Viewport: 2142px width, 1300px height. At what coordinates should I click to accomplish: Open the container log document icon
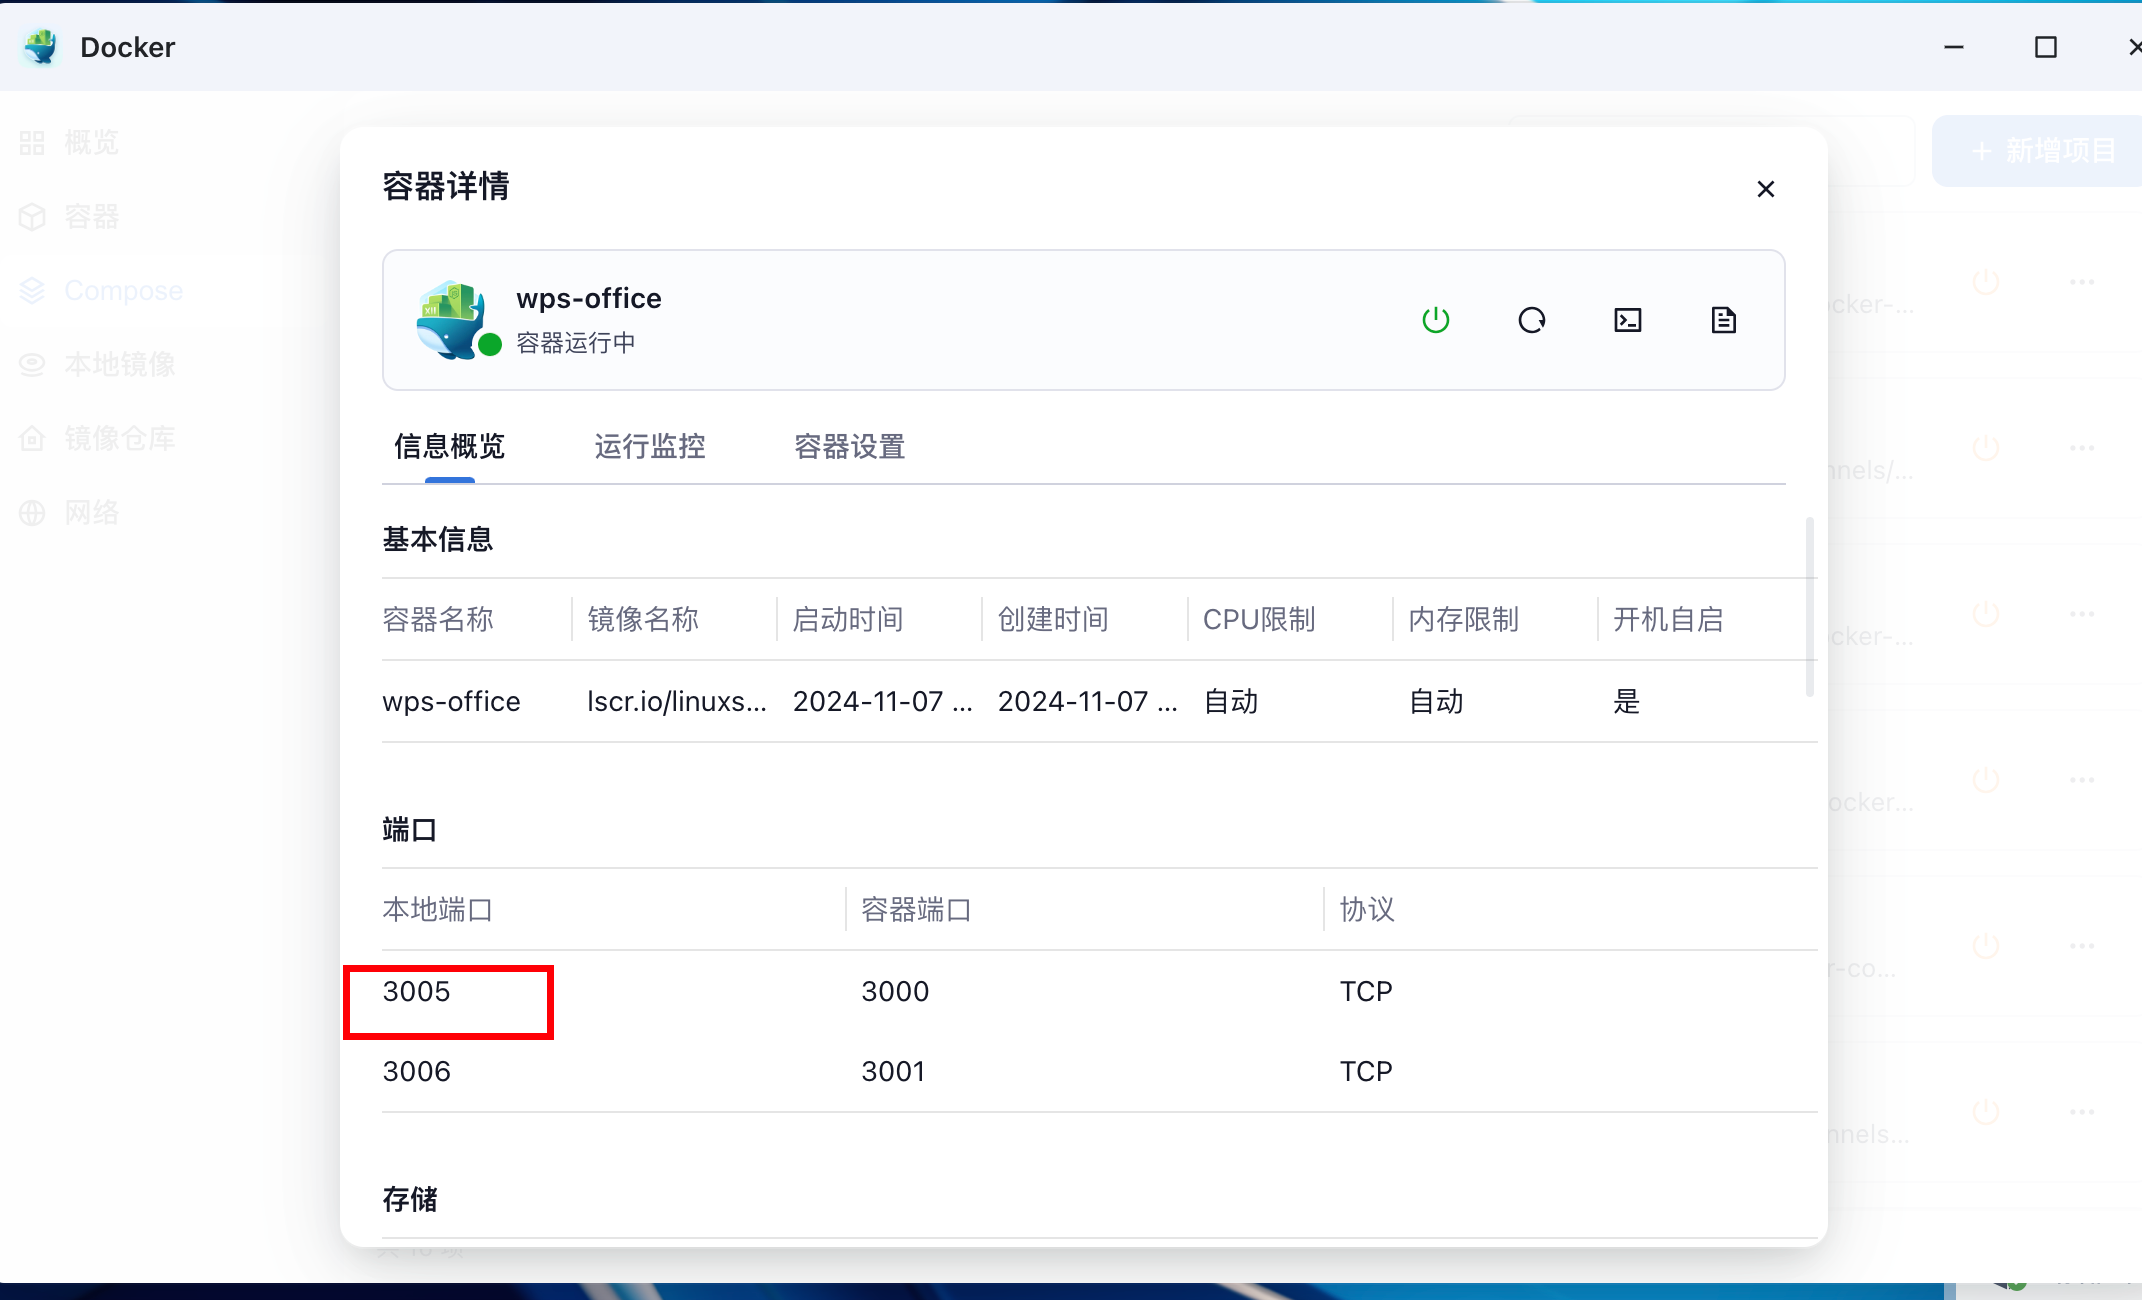pos(1724,320)
